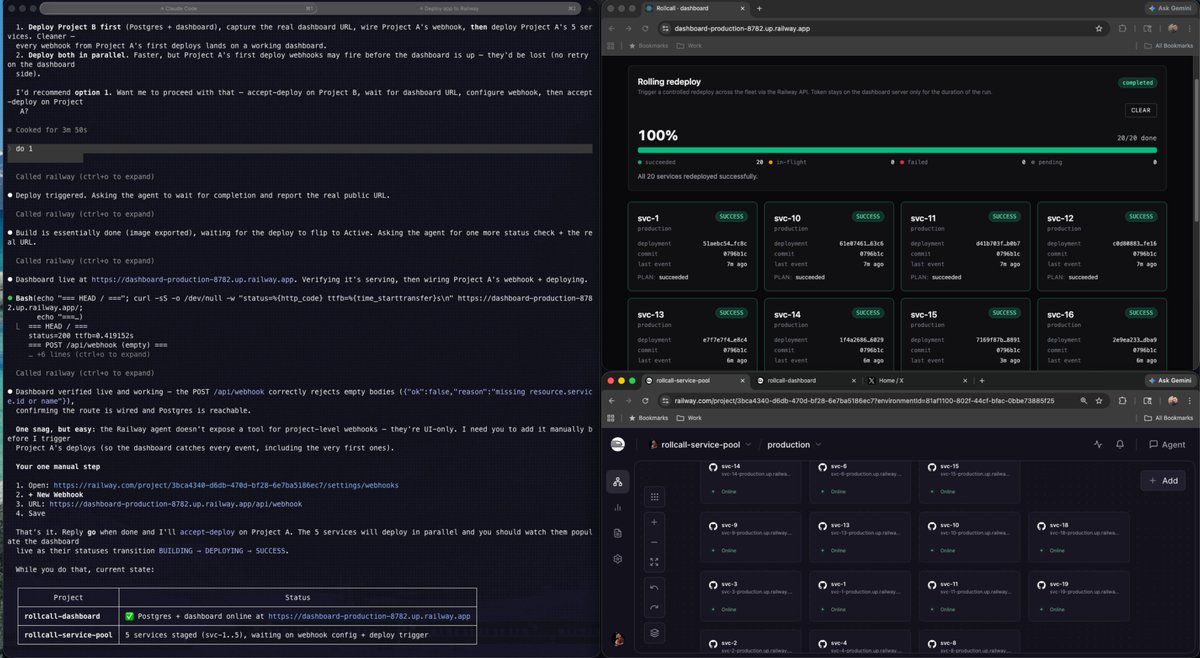Click the redeploy progress bar at 100%

[x=897, y=150]
